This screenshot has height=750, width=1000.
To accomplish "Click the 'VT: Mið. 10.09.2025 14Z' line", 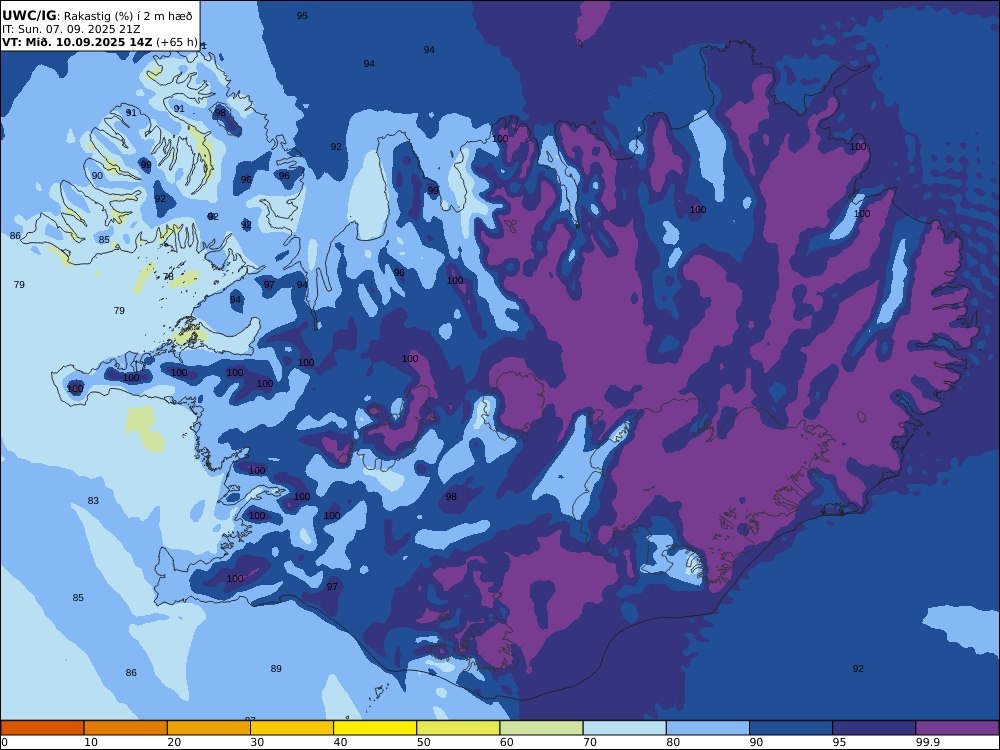I will pos(77,42).
